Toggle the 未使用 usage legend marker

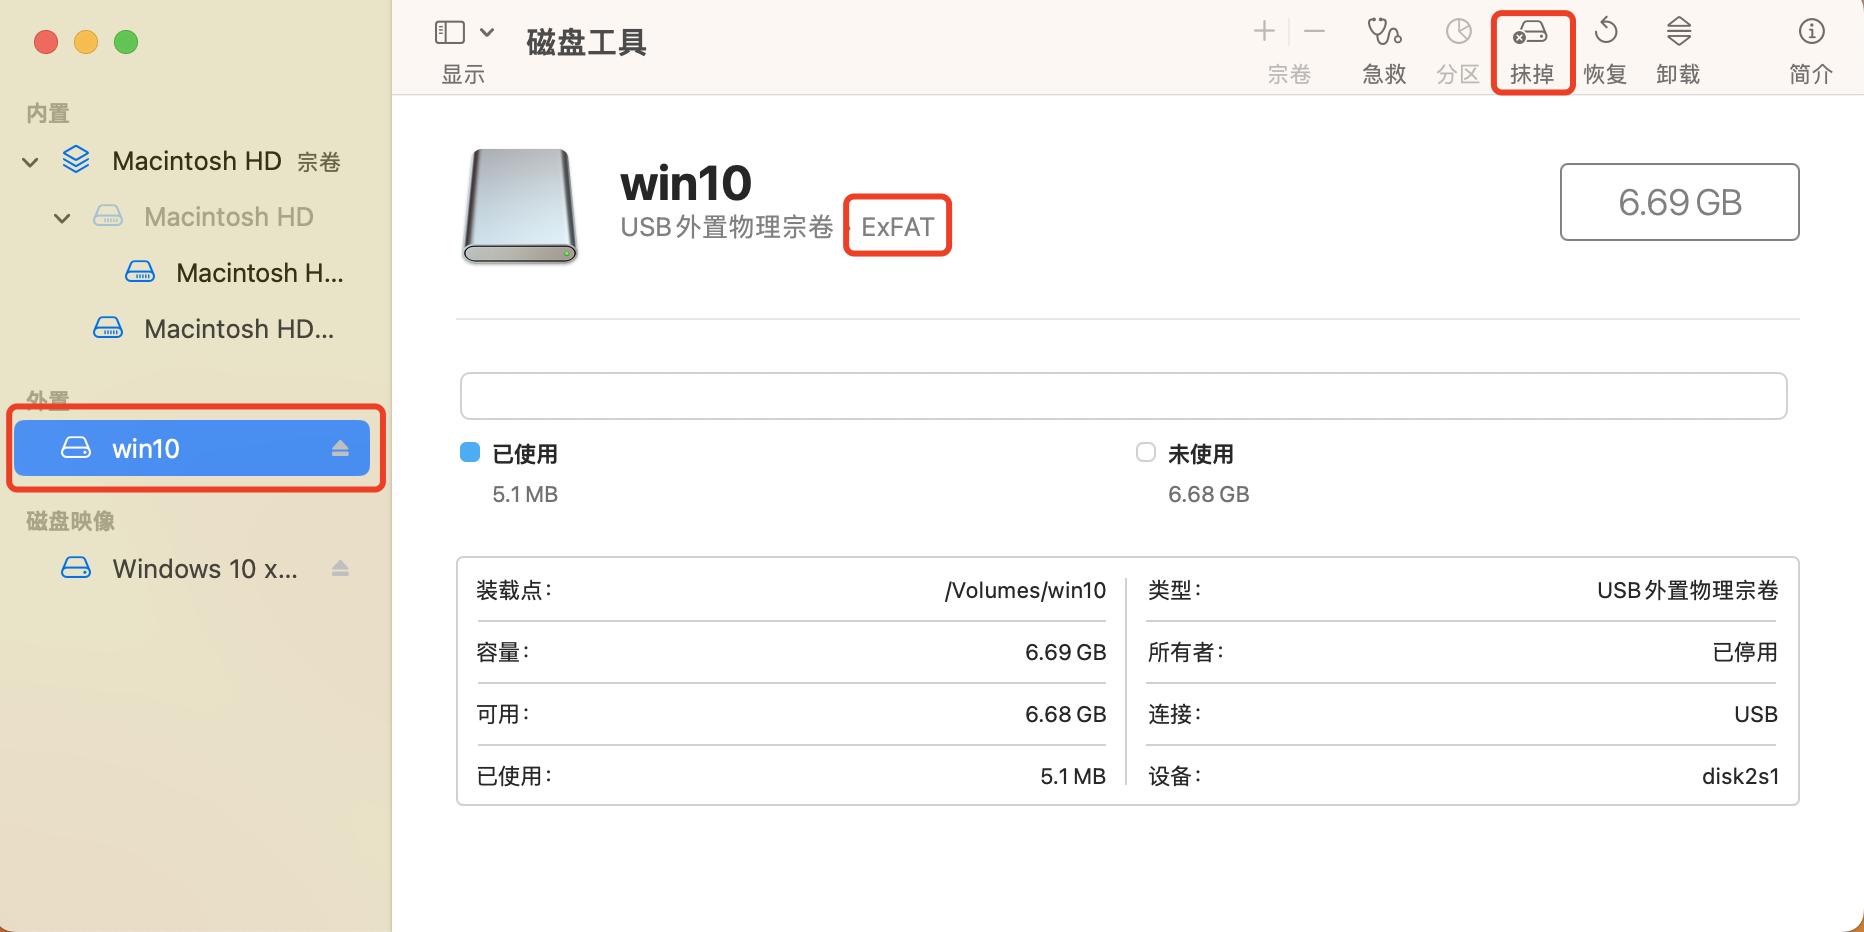[1145, 452]
